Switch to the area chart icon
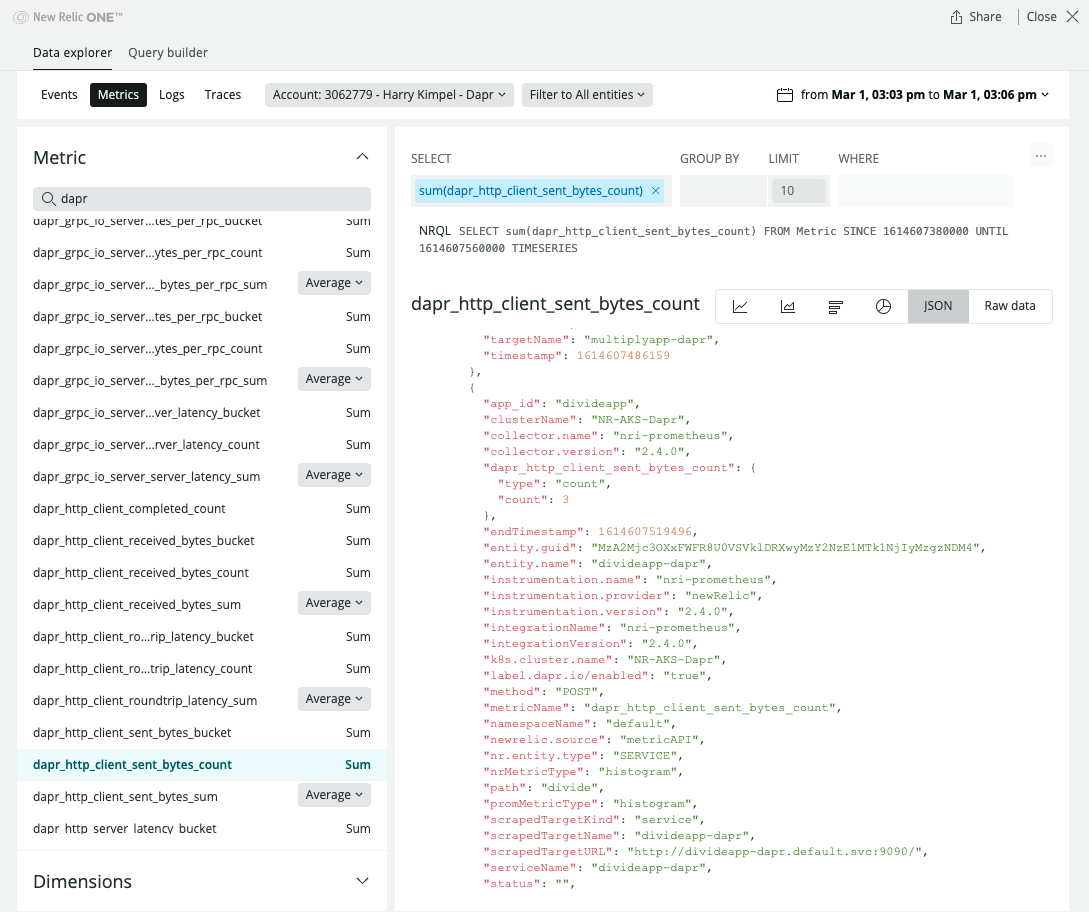 coord(788,306)
